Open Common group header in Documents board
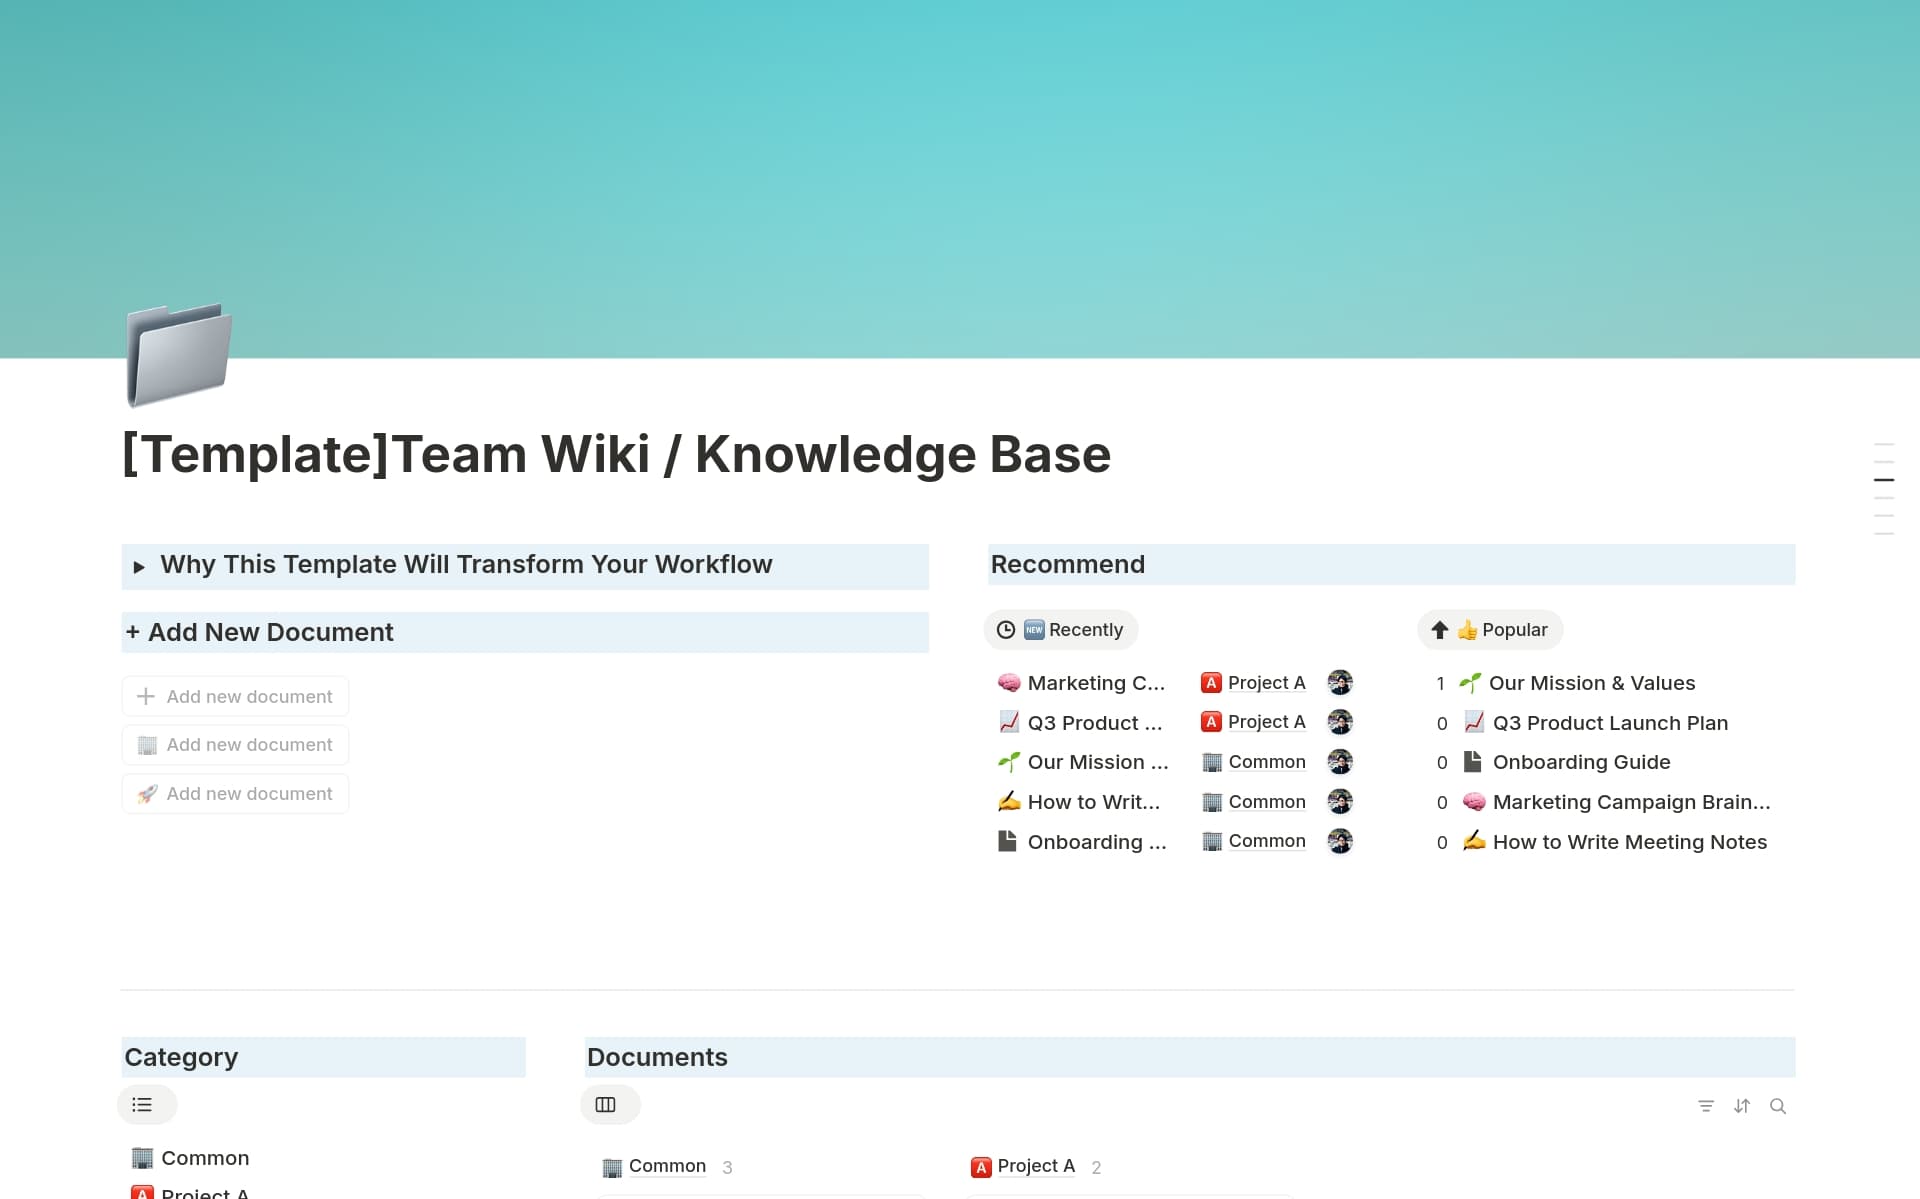1920x1199 pixels. (x=666, y=1166)
